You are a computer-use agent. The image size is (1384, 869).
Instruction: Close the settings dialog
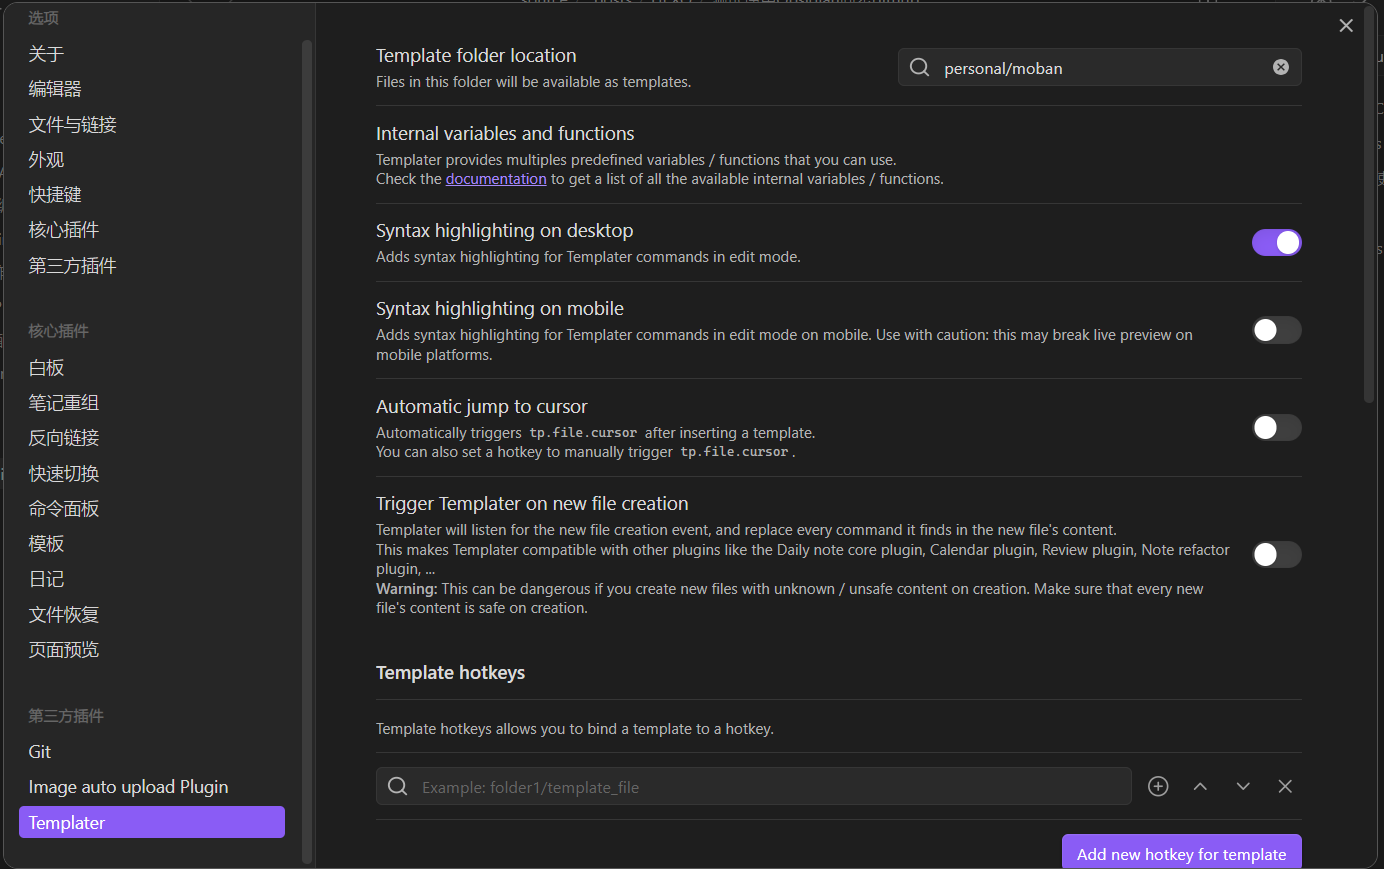[x=1346, y=26]
